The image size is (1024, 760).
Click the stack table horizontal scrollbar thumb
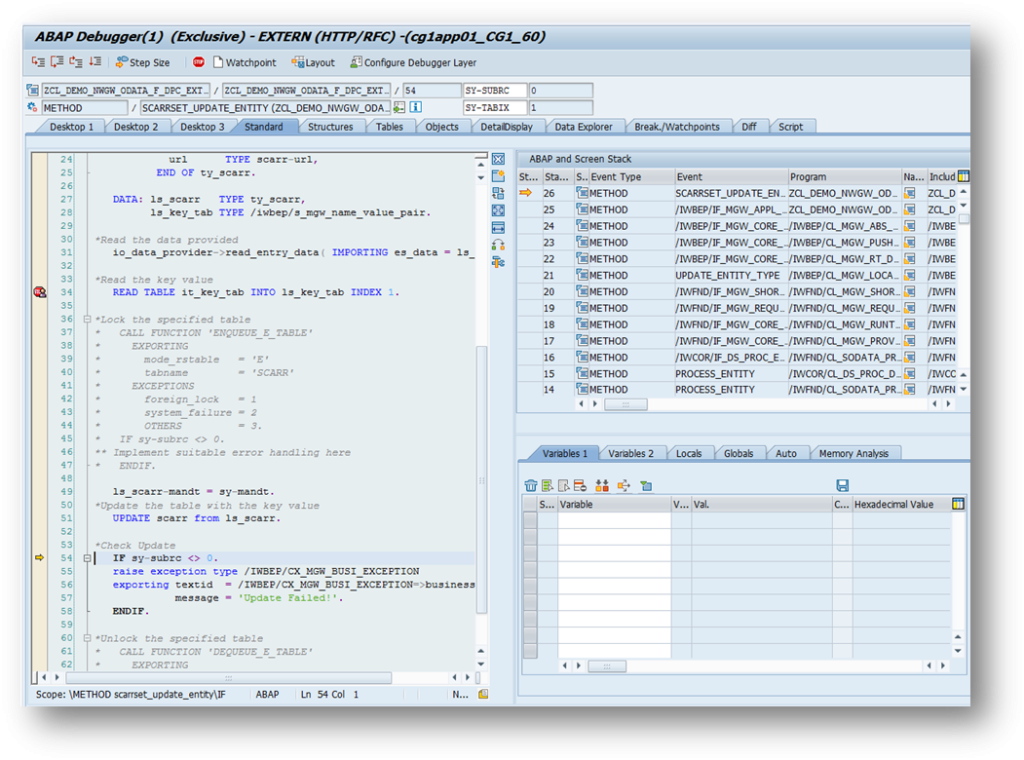pos(626,404)
